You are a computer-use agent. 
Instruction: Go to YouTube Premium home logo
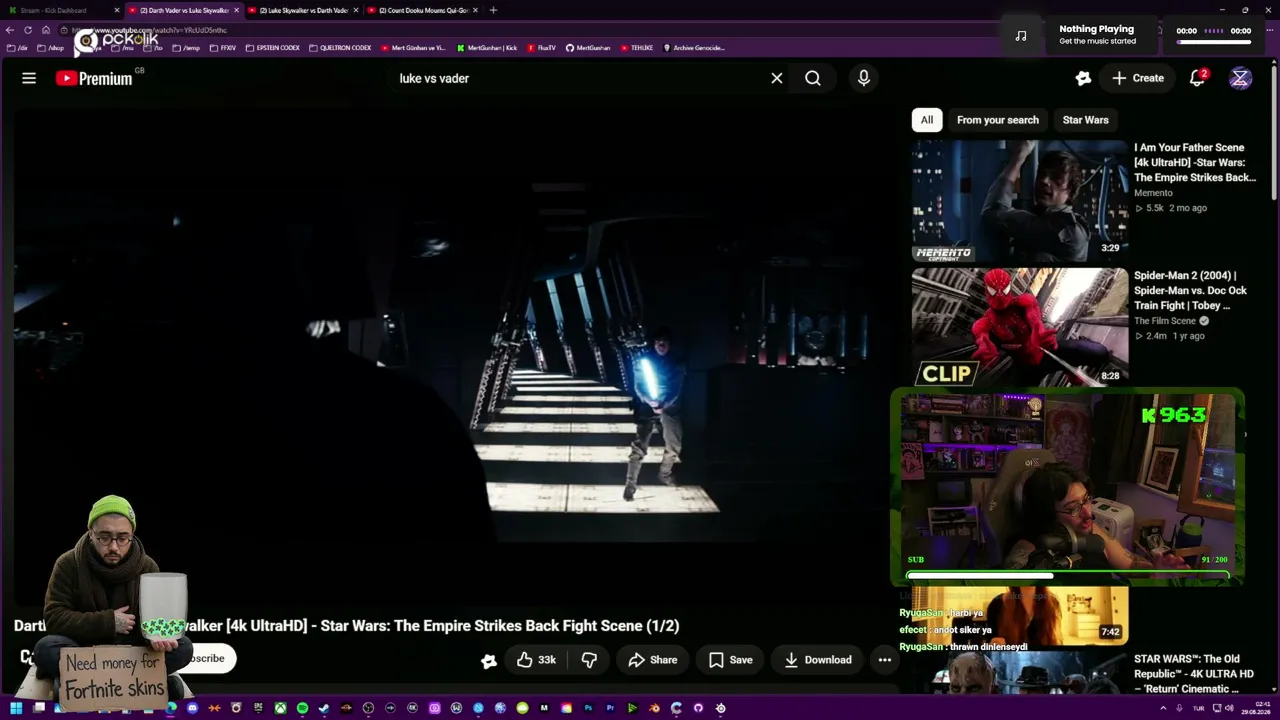click(x=94, y=78)
